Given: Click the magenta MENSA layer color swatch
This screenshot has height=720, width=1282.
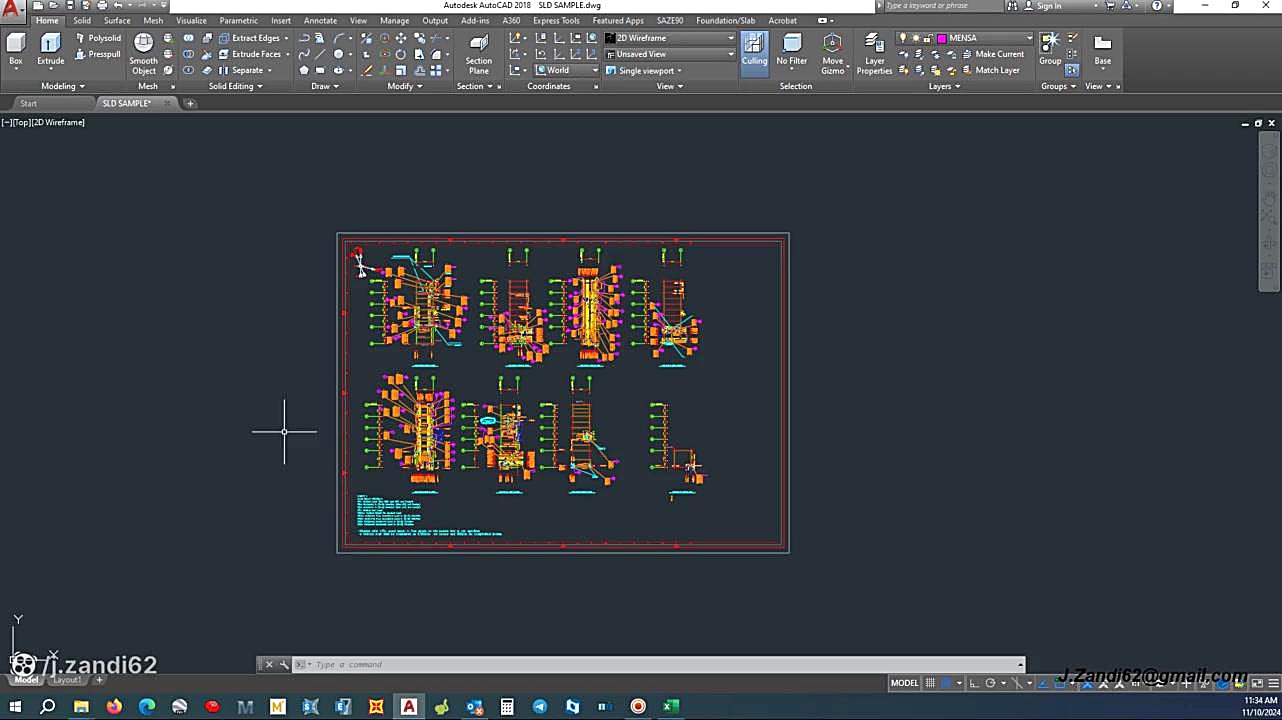Looking at the screenshot, I should point(942,38).
